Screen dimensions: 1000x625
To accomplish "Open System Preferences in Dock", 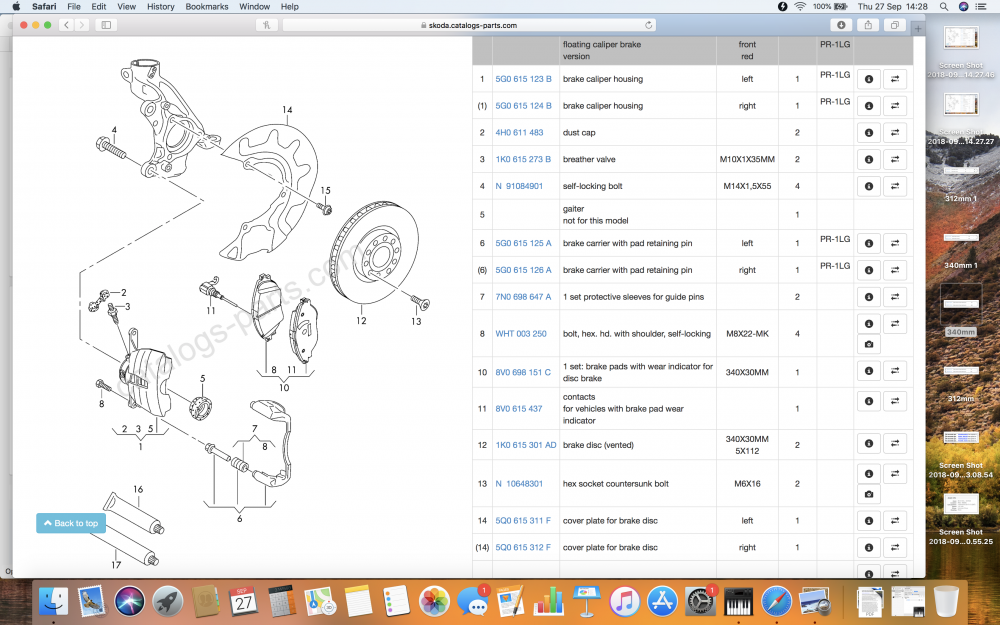I will (x=700, y=601).
